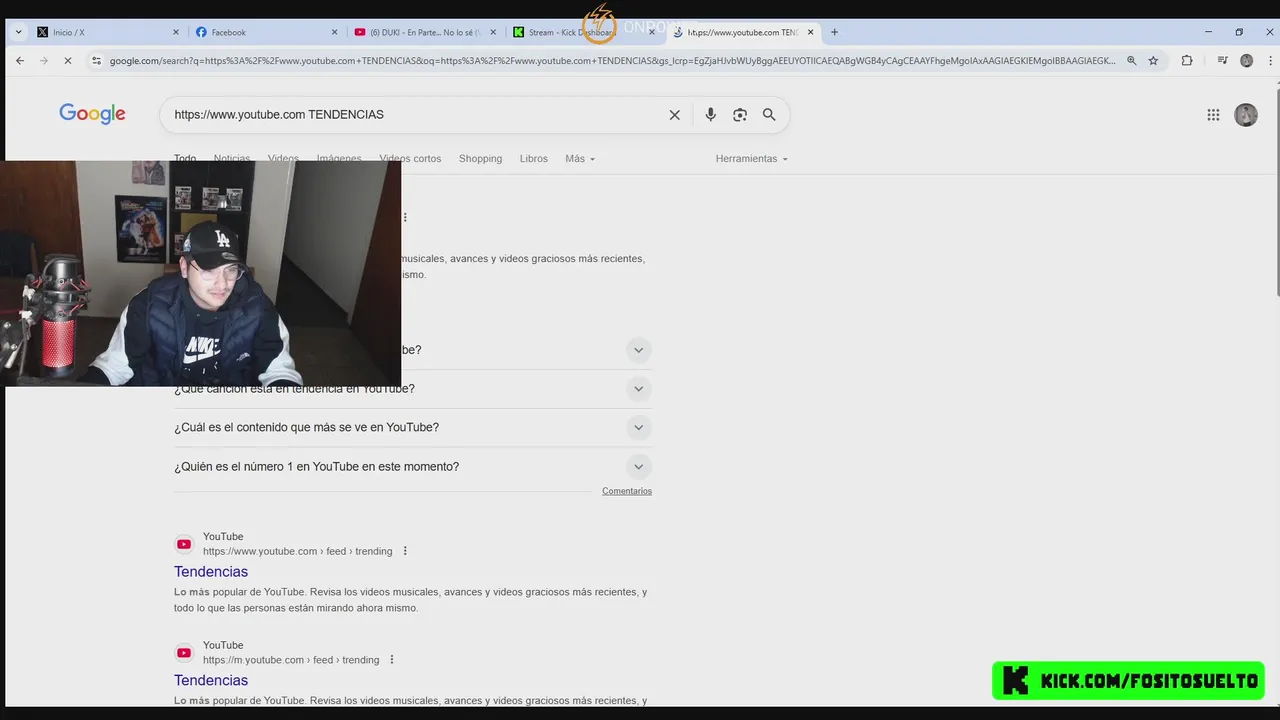Switch to the Inicio / X tab
This screenshot has width=1280, height=720.
107,32
